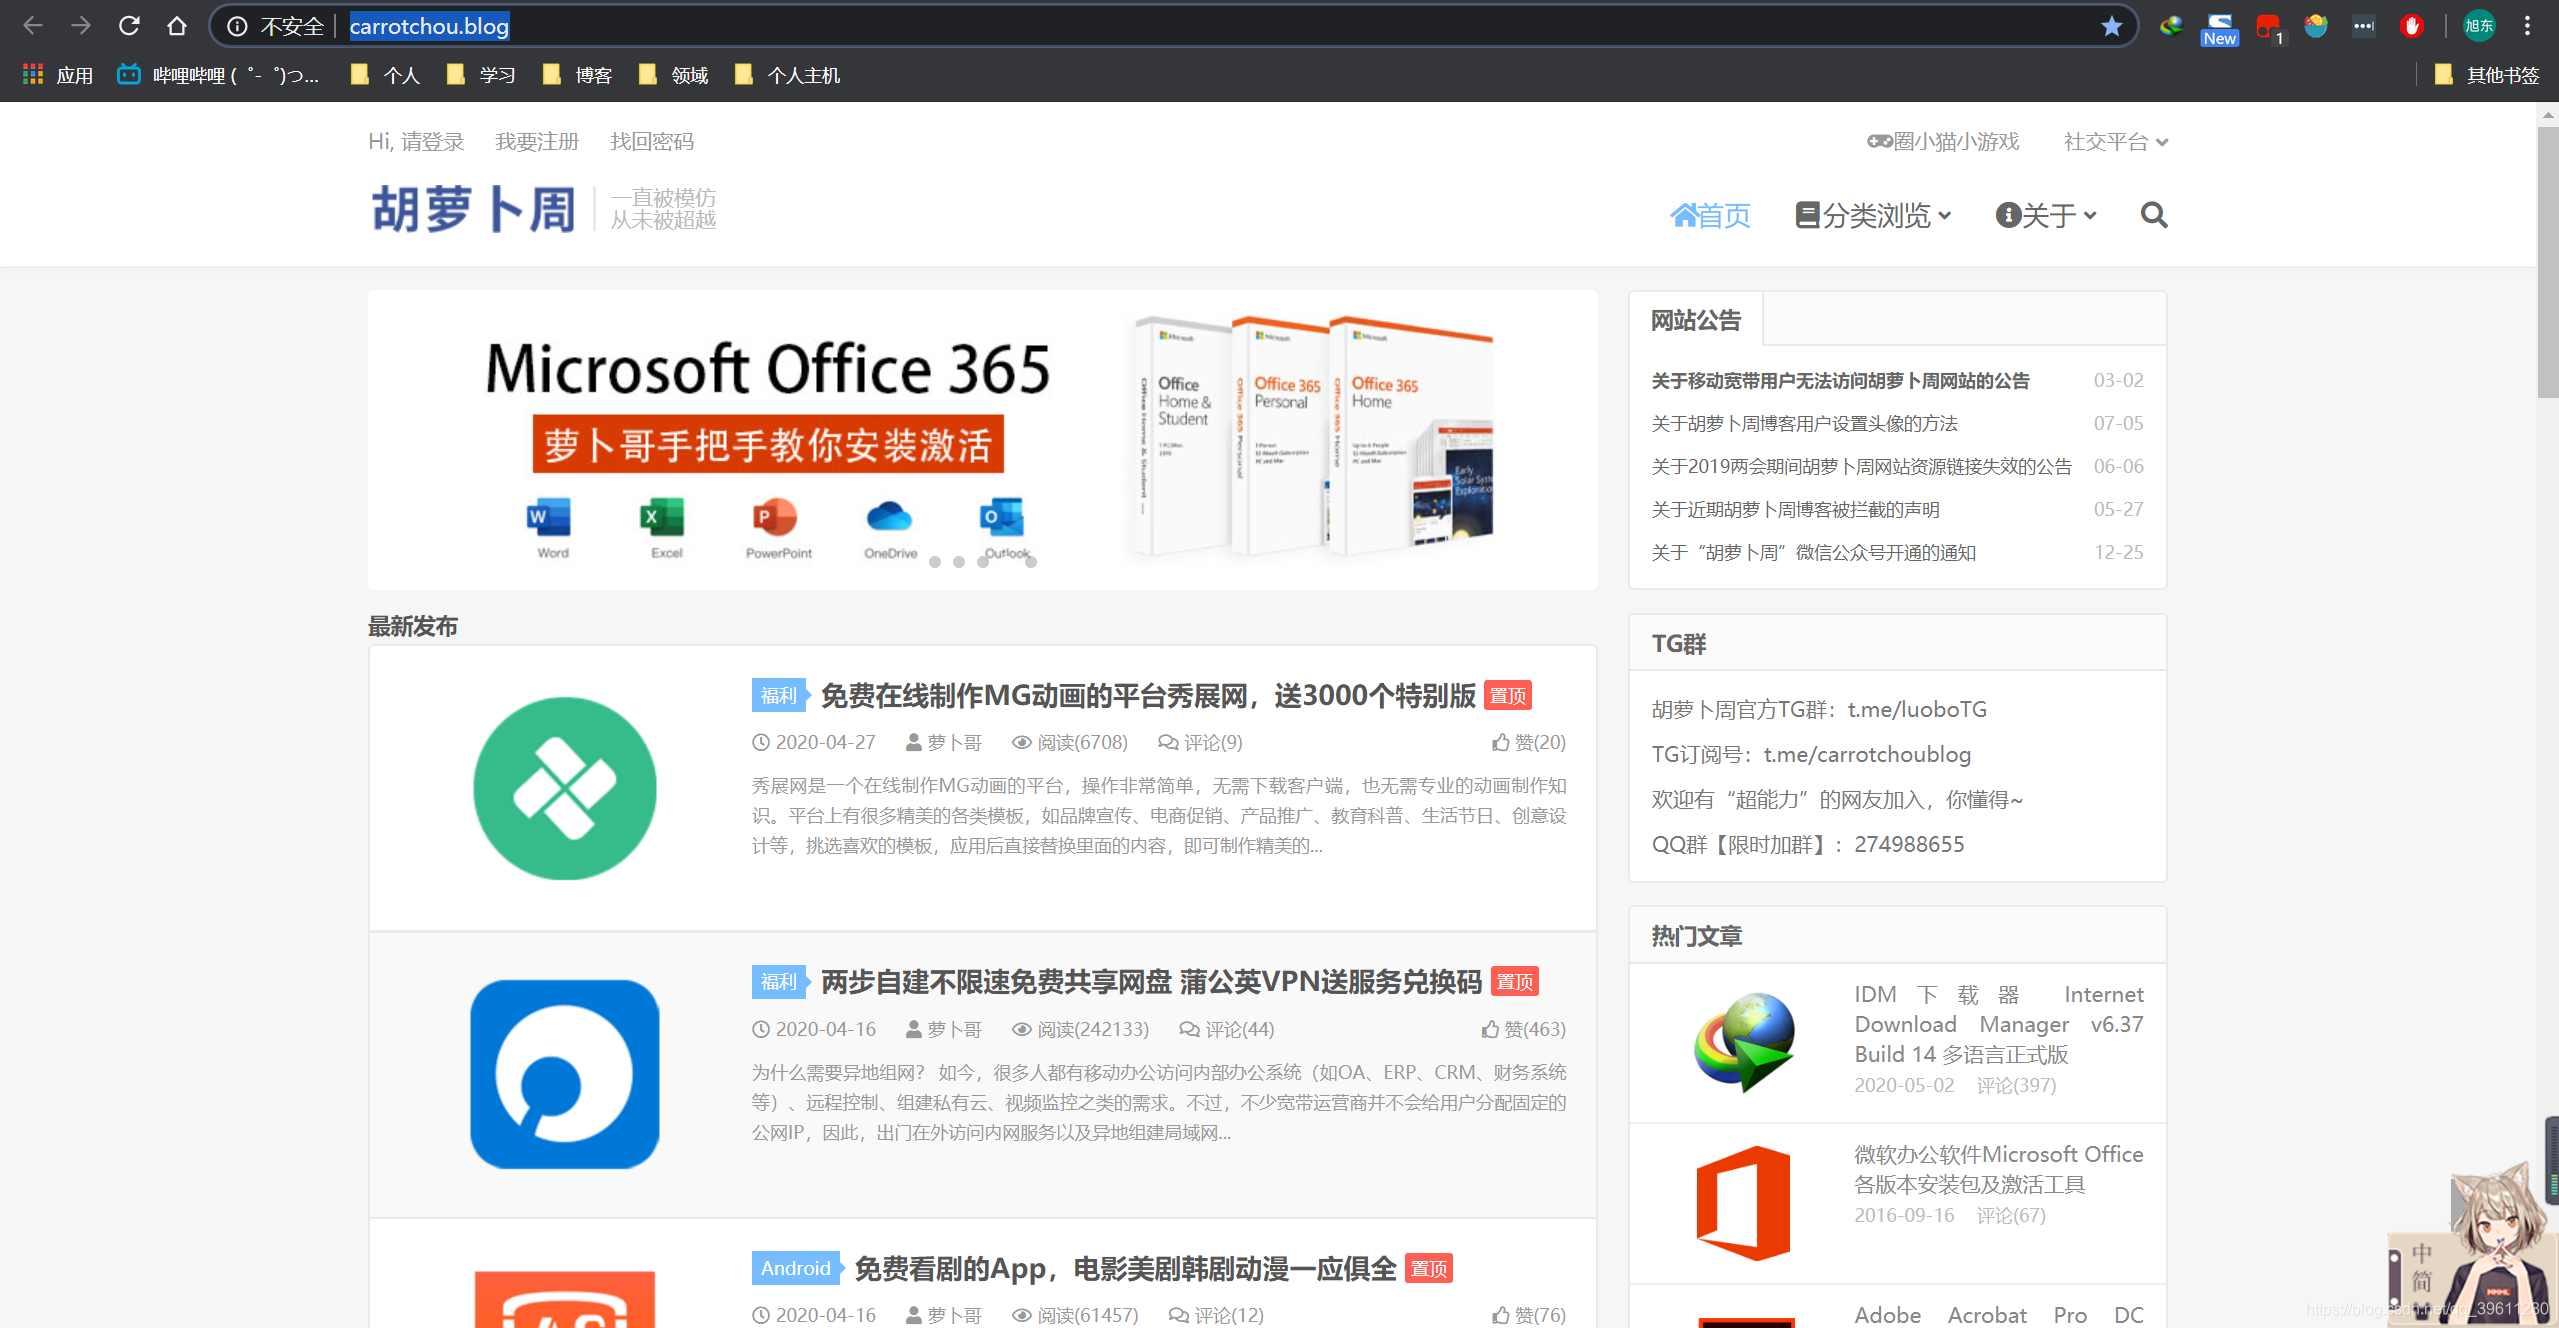
Task: Click the browser home icon
Action: [177, 26]
